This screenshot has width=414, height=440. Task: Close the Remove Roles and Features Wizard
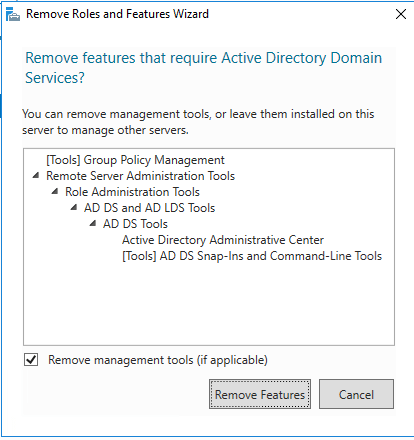point(401,14)
